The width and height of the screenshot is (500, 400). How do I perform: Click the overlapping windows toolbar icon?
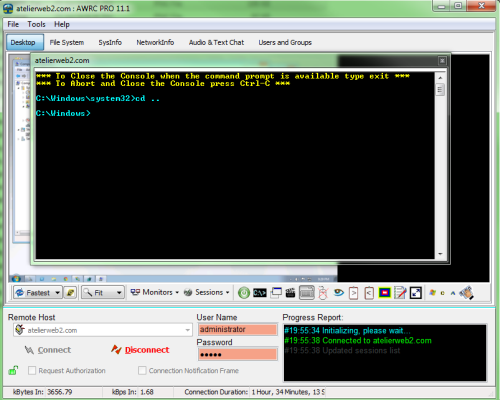tap(276, 293)
